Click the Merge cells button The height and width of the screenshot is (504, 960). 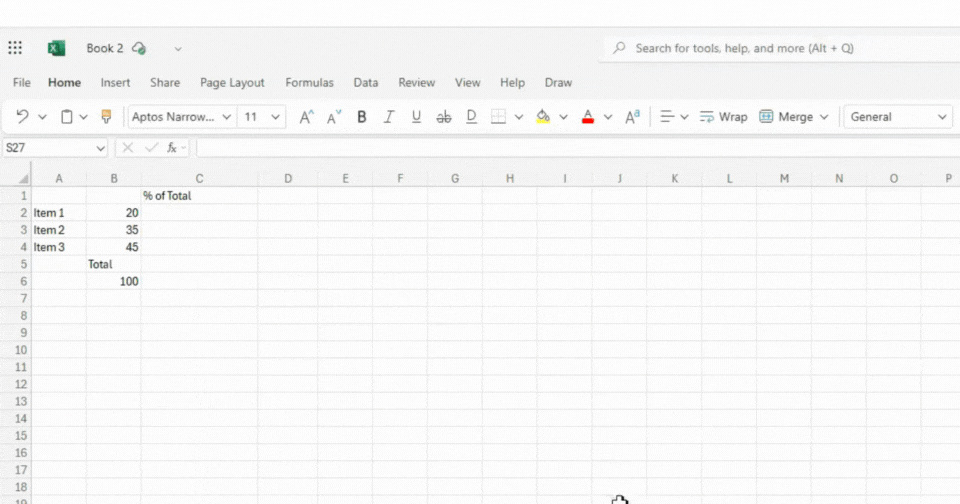[786, 116]
